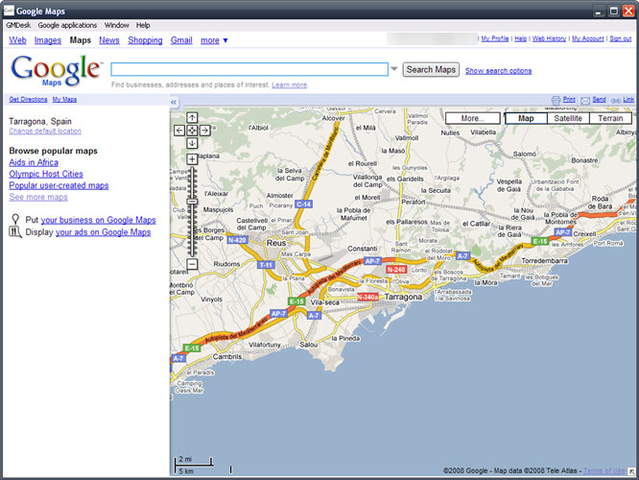The width and height of the screenshot is (639, 480).
Task: Open the Gmail link
Action: tap(181, 40)
